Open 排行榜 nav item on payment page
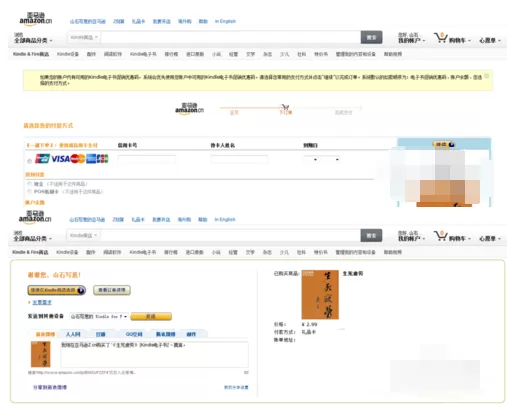 pos(171,54)
